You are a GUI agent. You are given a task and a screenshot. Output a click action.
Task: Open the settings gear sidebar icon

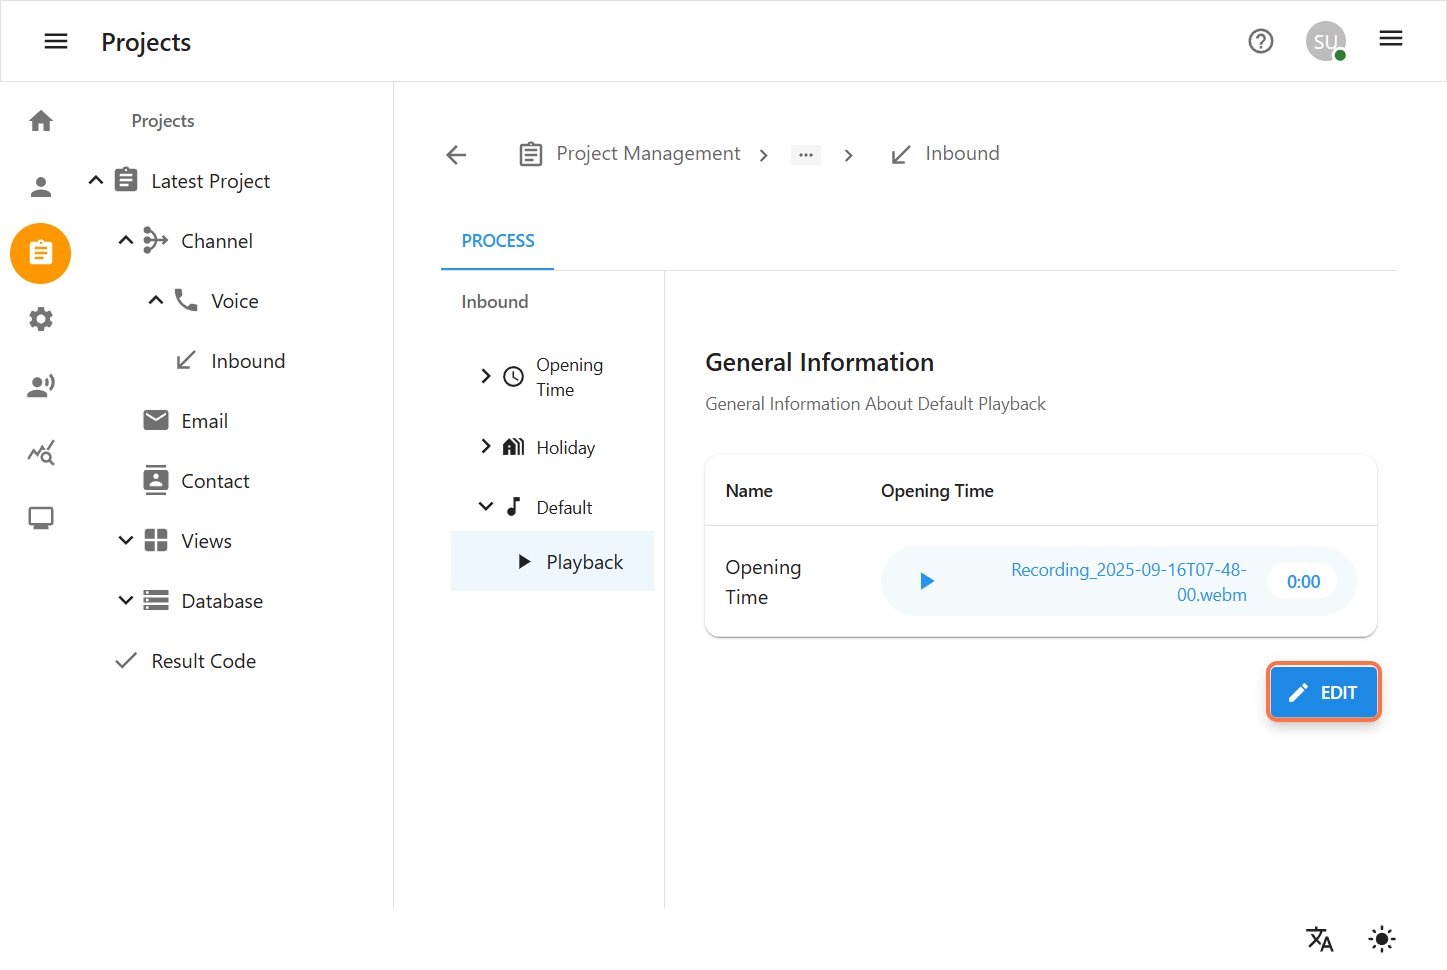point(41,319)
